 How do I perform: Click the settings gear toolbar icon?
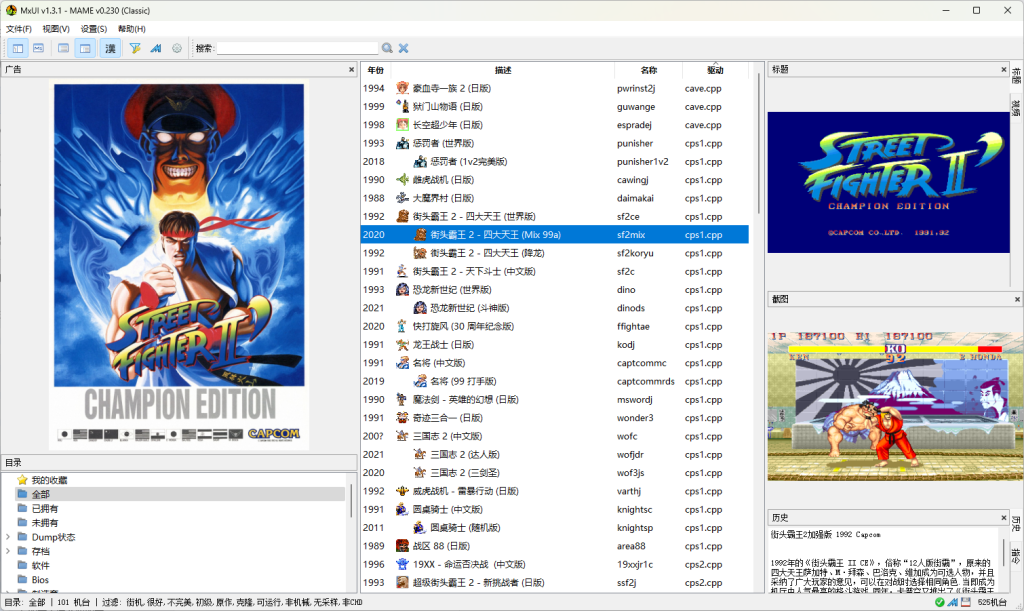tap(177, 48)
